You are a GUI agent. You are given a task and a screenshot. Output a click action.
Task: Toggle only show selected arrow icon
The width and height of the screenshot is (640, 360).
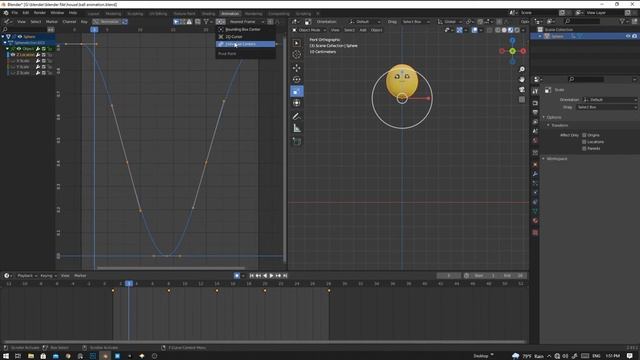(x=176, y=22)
